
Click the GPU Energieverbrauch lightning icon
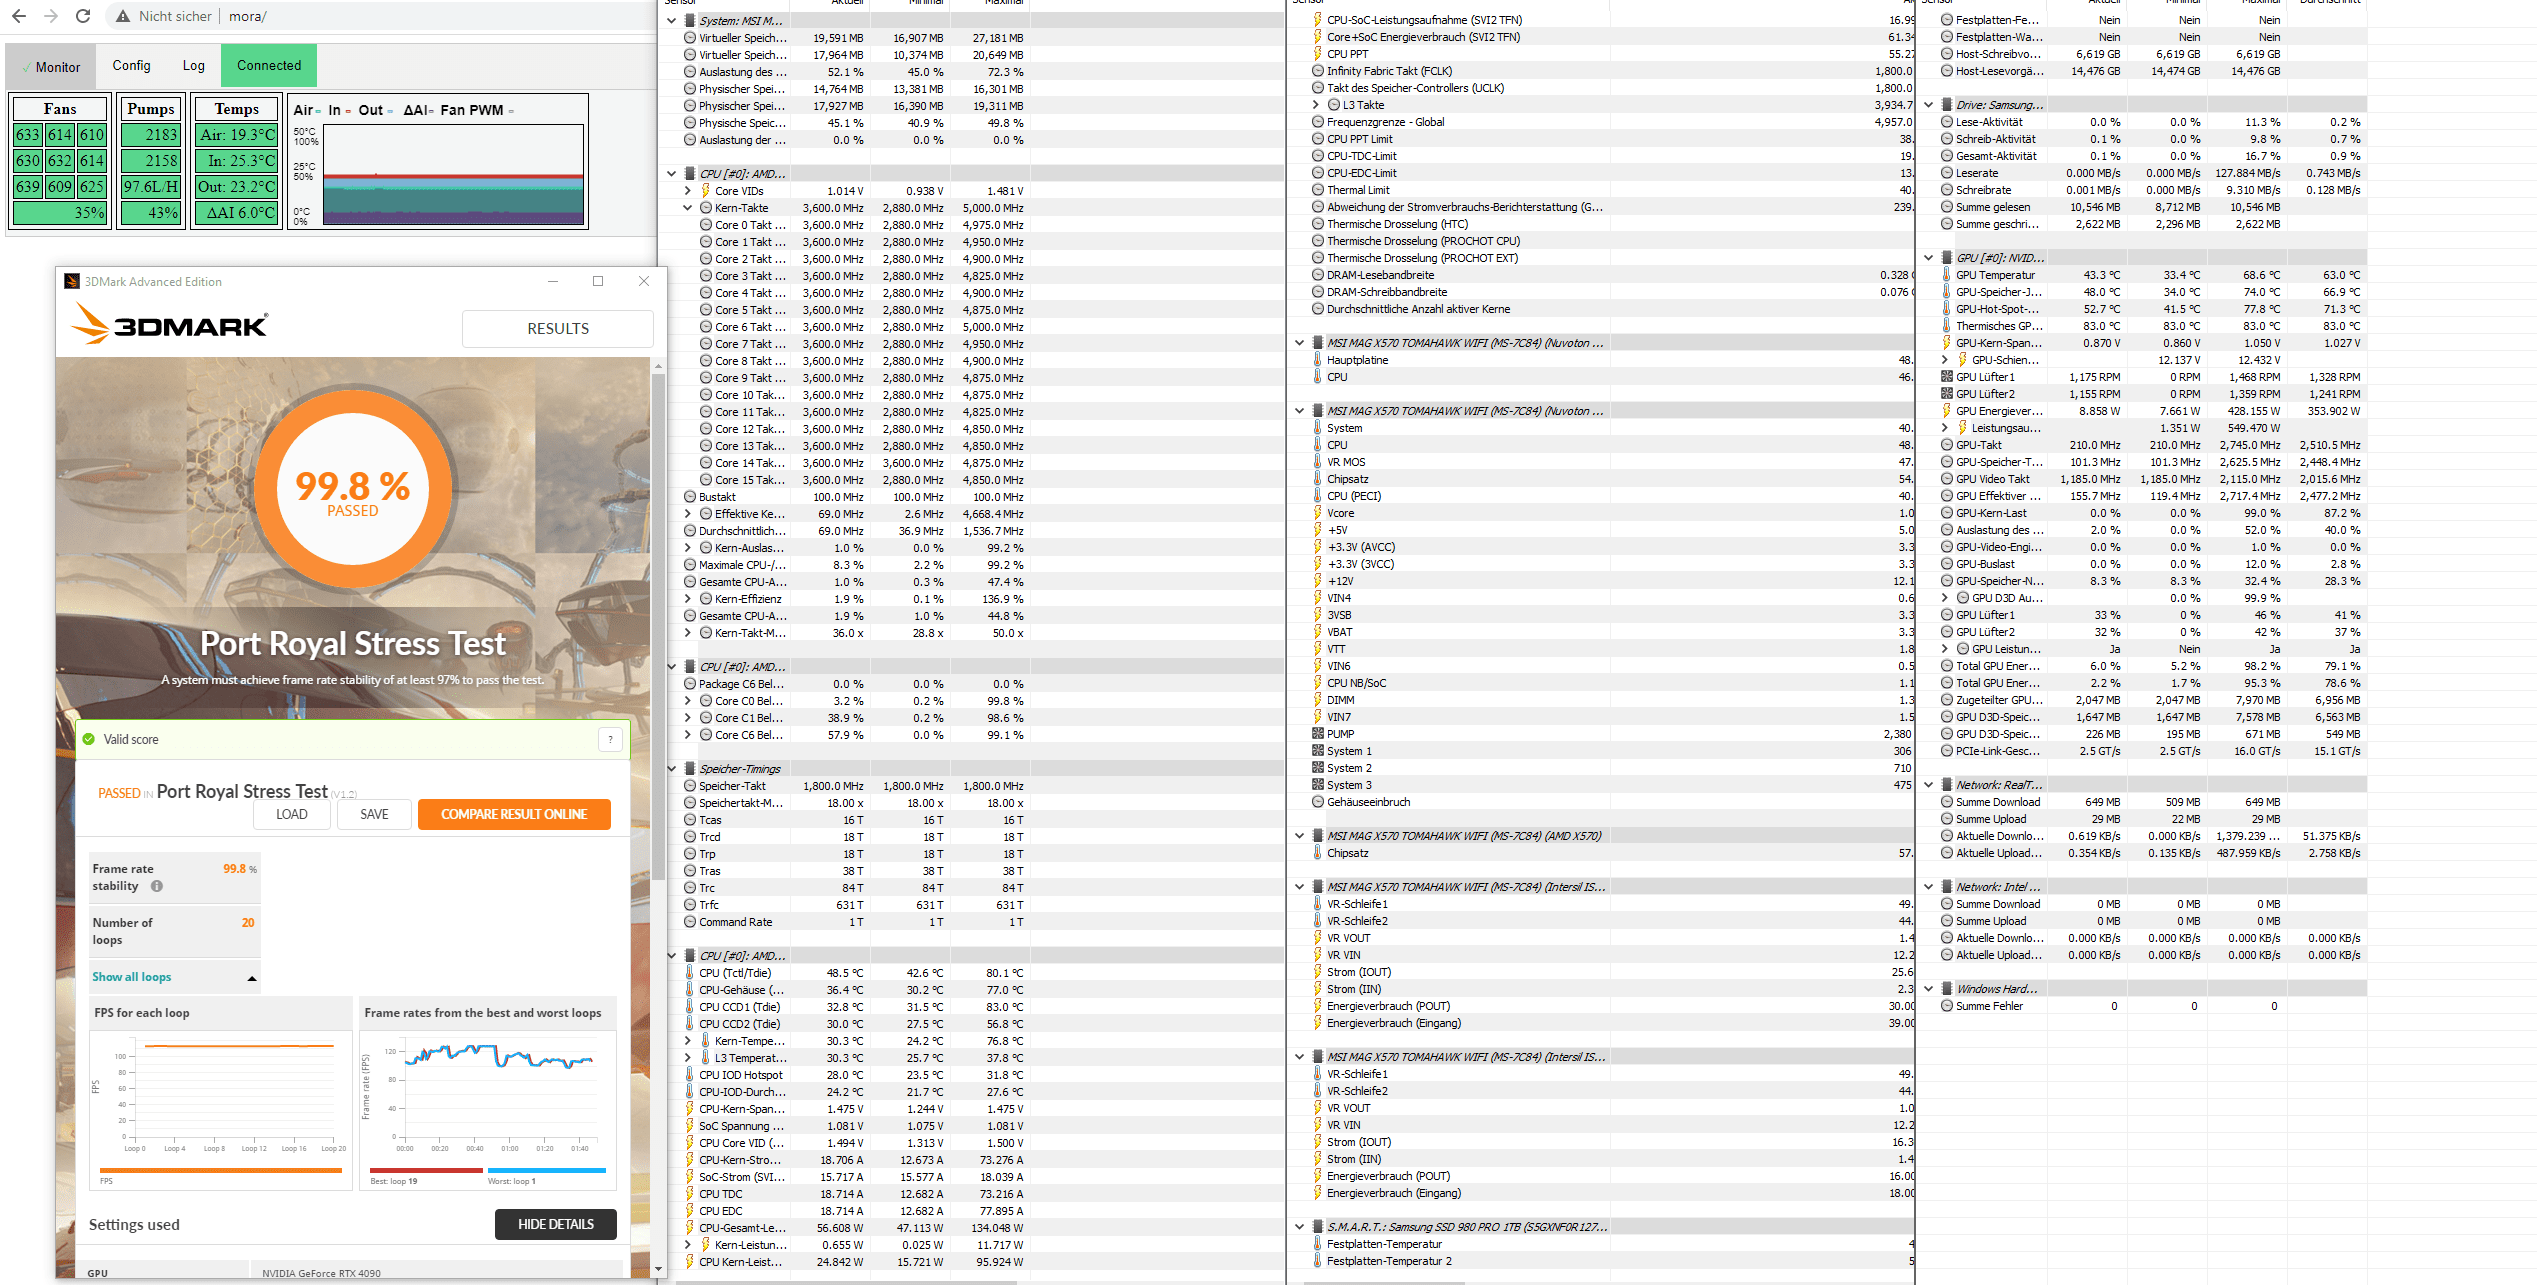1946,411
